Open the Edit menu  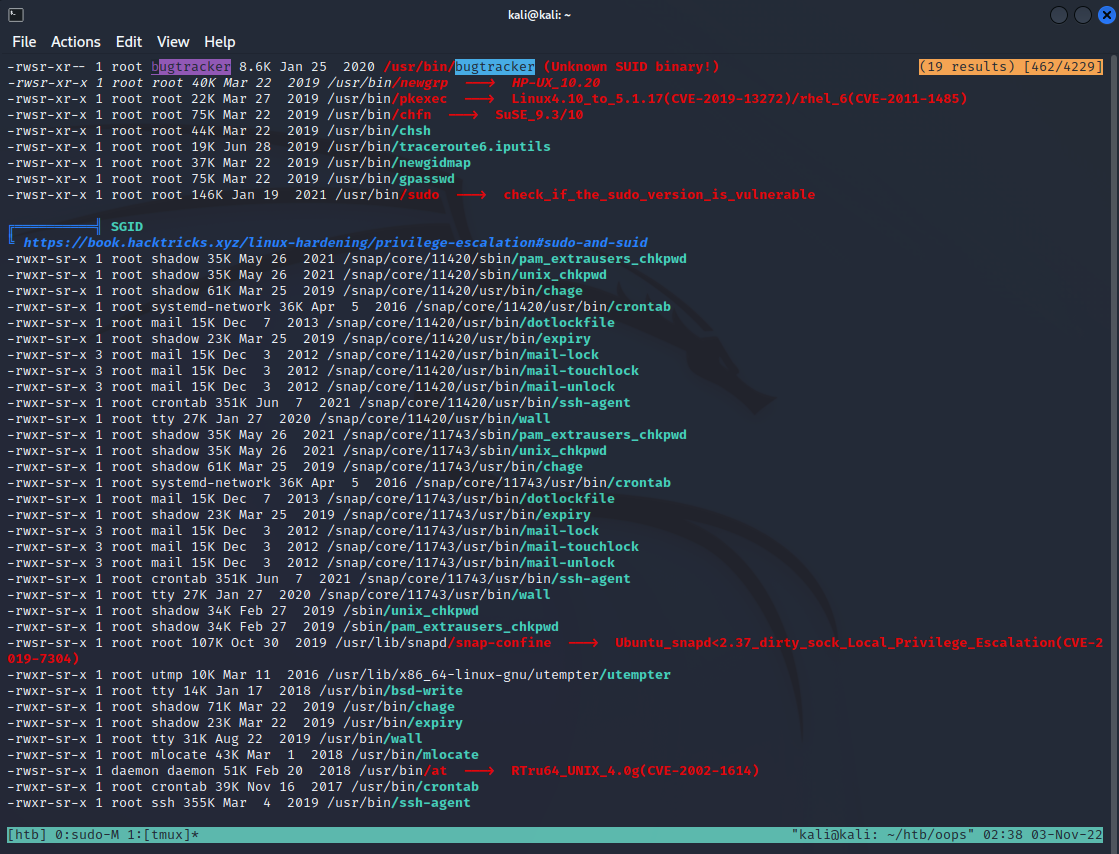click(129, 42)
